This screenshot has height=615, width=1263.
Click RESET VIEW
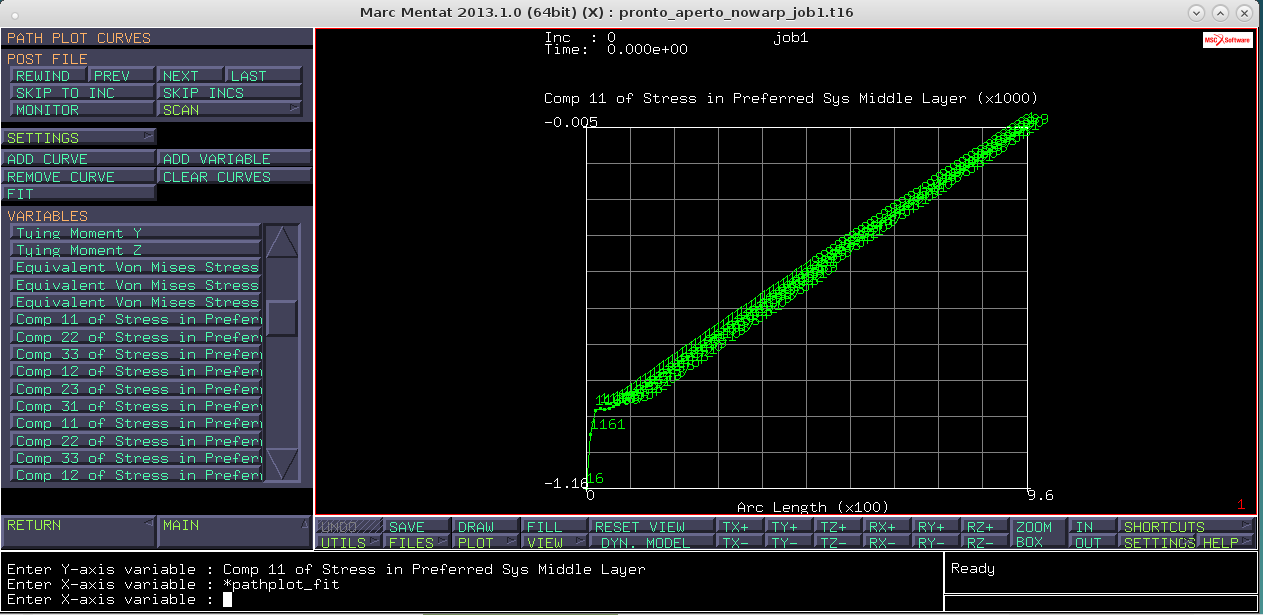point(653,526)
